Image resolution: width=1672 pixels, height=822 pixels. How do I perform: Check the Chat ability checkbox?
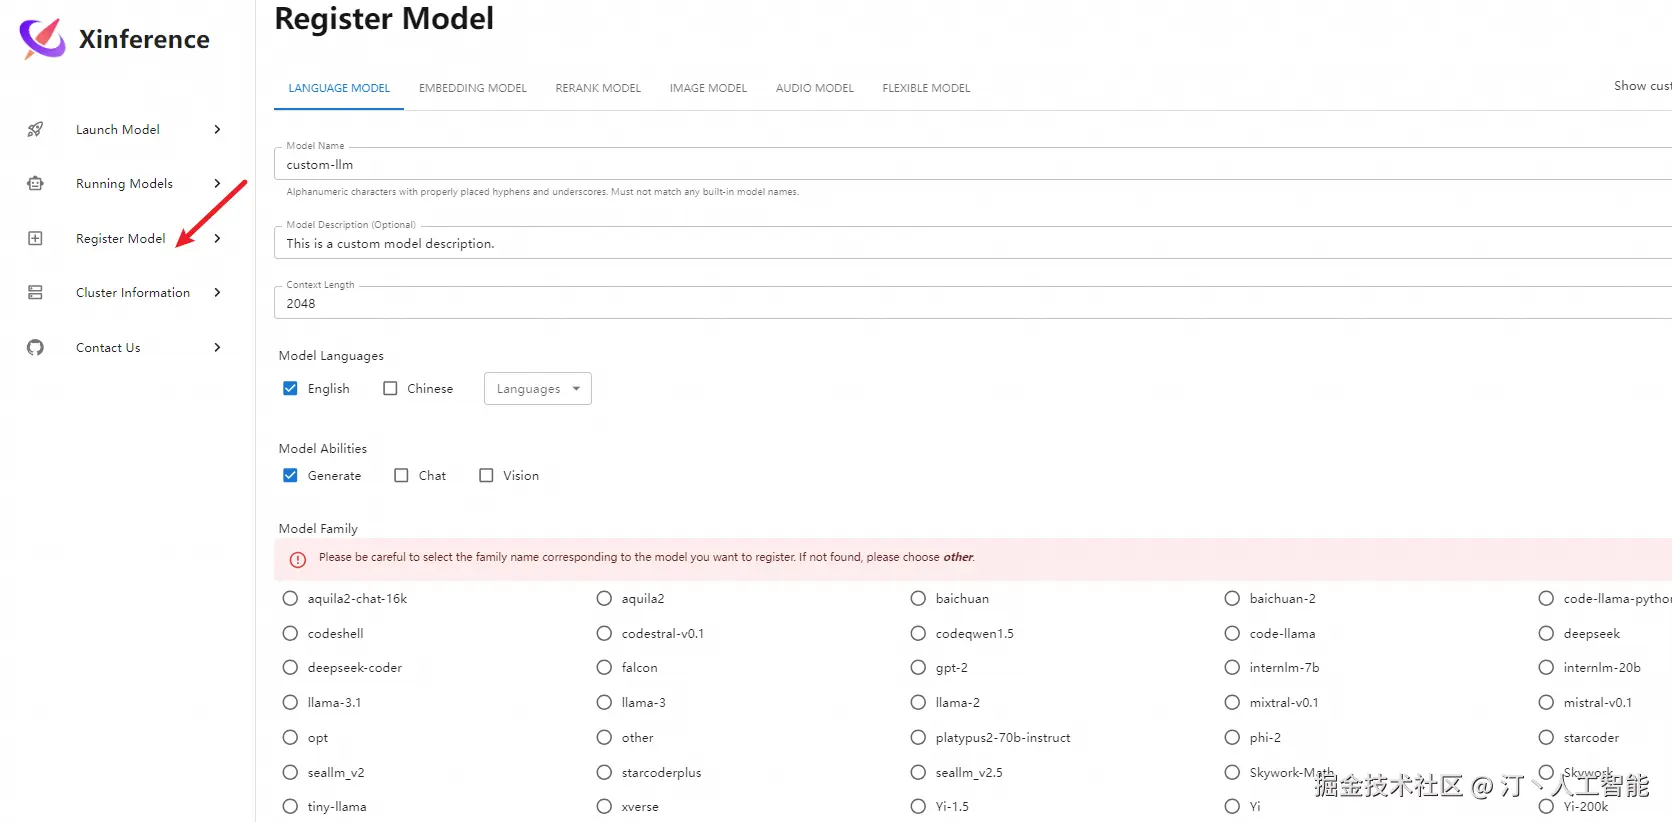pyautogui.click(x=401, y=476)
